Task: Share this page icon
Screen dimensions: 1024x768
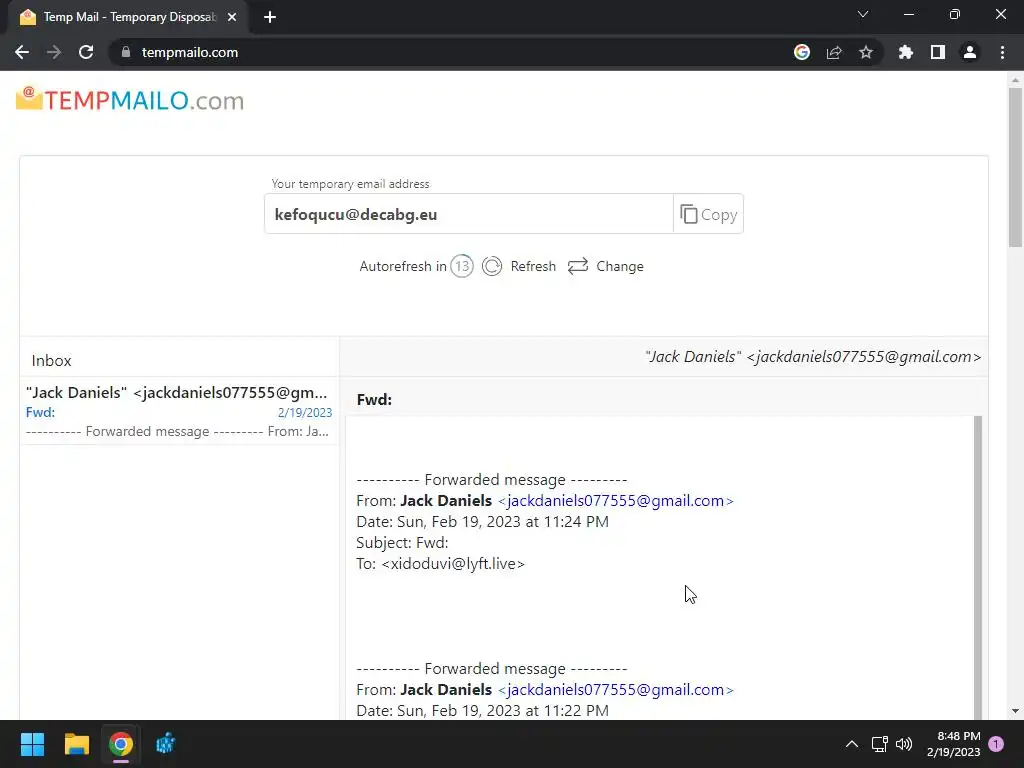Action: pyautogui.click(x=834, y=52)
